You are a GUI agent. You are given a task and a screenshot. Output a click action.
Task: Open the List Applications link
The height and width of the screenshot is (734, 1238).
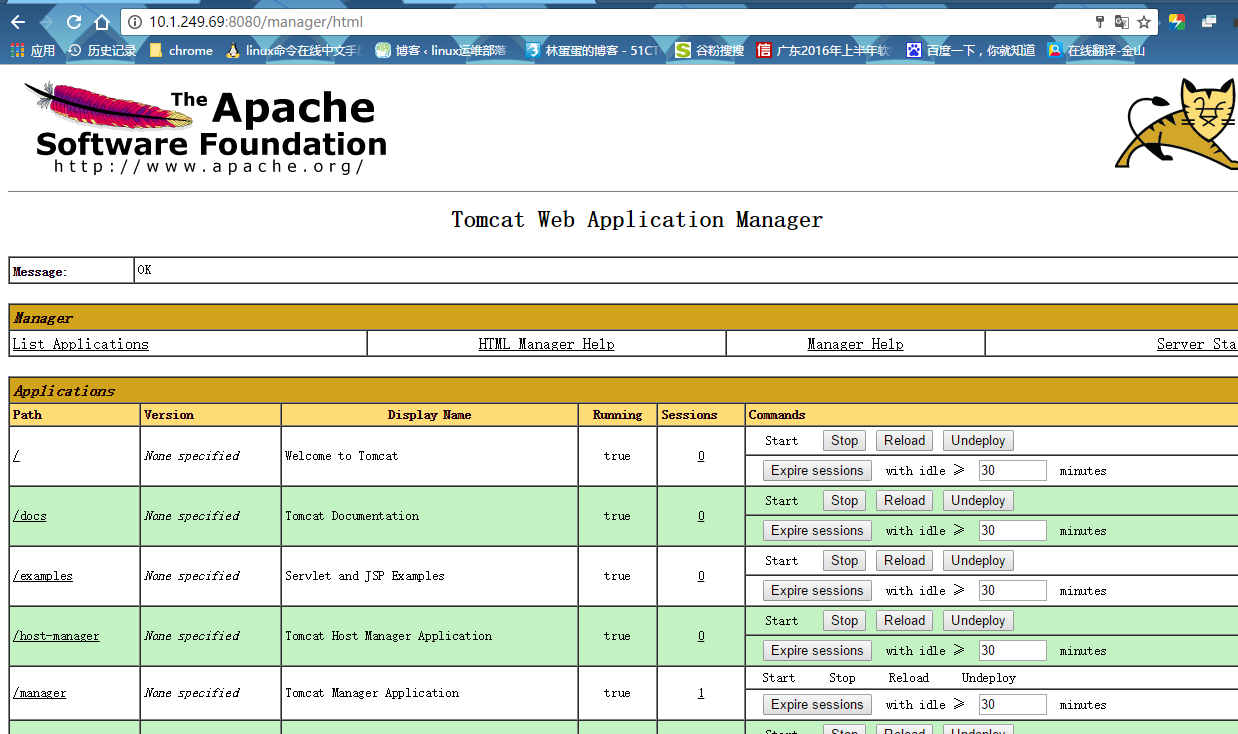(x=81, y=344)
